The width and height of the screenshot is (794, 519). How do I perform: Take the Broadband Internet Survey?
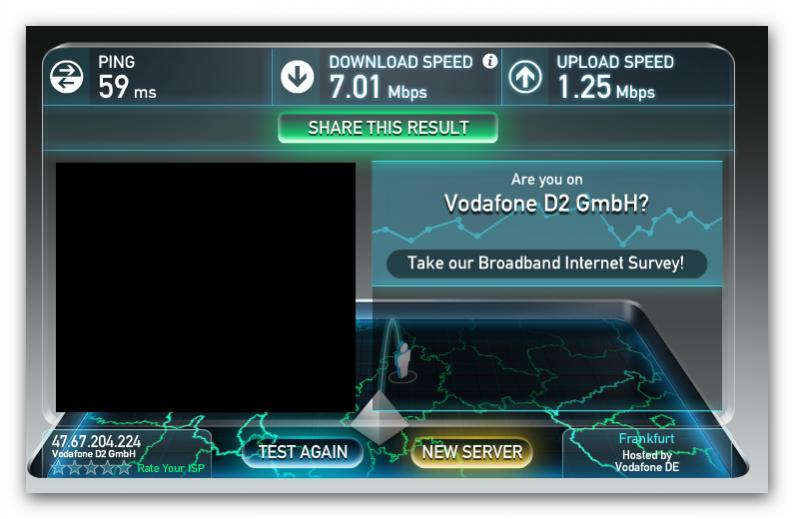coord(546,263)
